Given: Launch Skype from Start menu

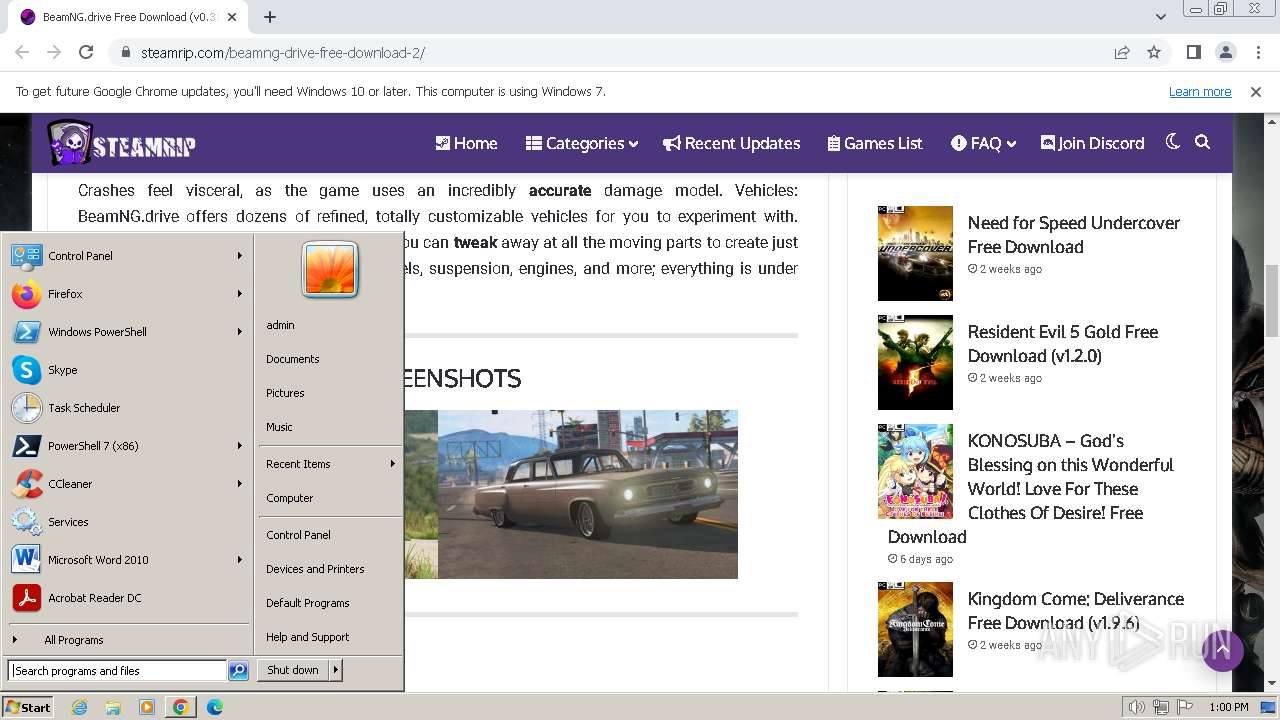Looking at the screenshot, I should [127, 370].
